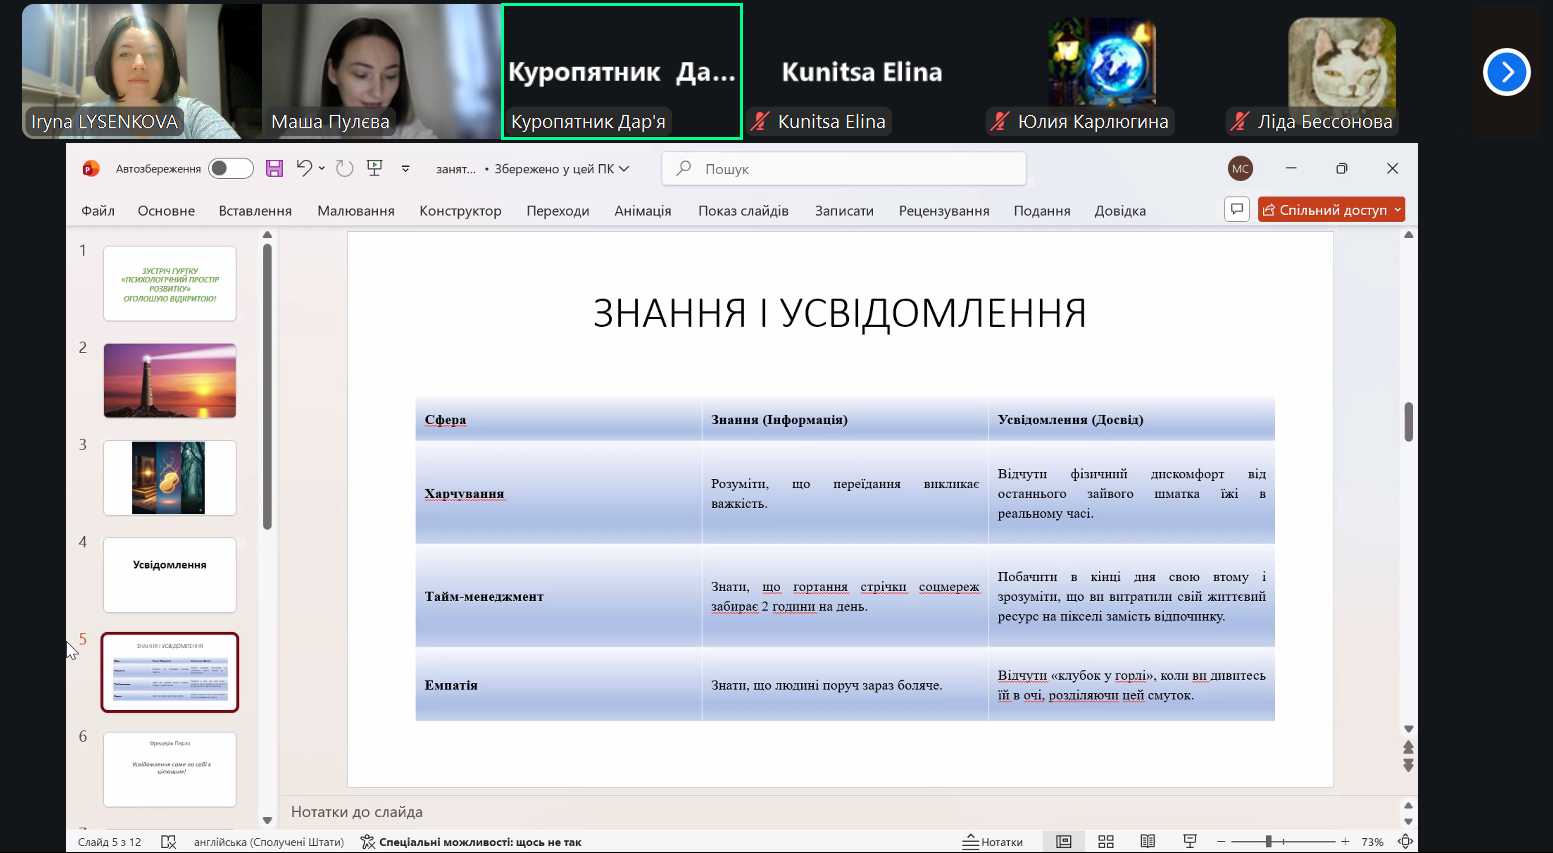Click the spell check status icon
The image size is (1553, 853).
168,842
